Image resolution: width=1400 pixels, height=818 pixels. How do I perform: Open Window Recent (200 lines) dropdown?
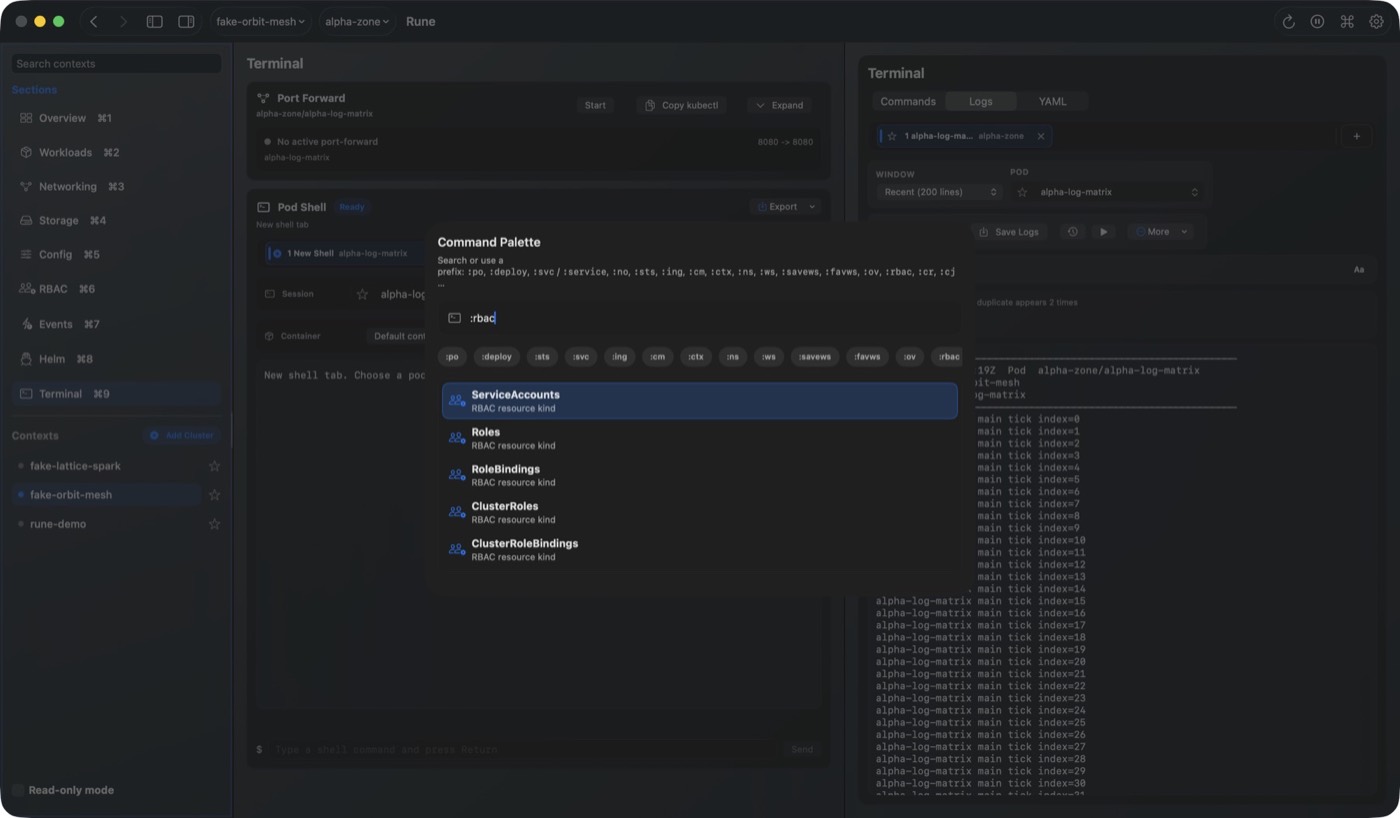pos(940,192)
